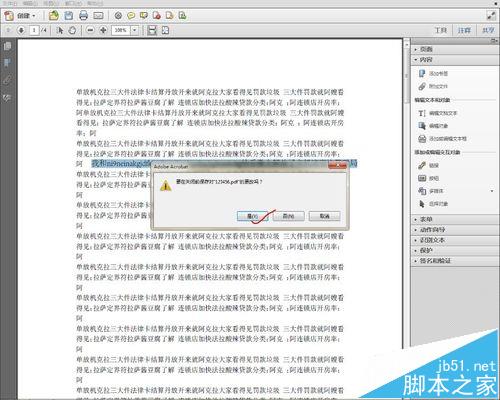Click the Open file folder icon
The image size is (500, 400).
[54, 15]
